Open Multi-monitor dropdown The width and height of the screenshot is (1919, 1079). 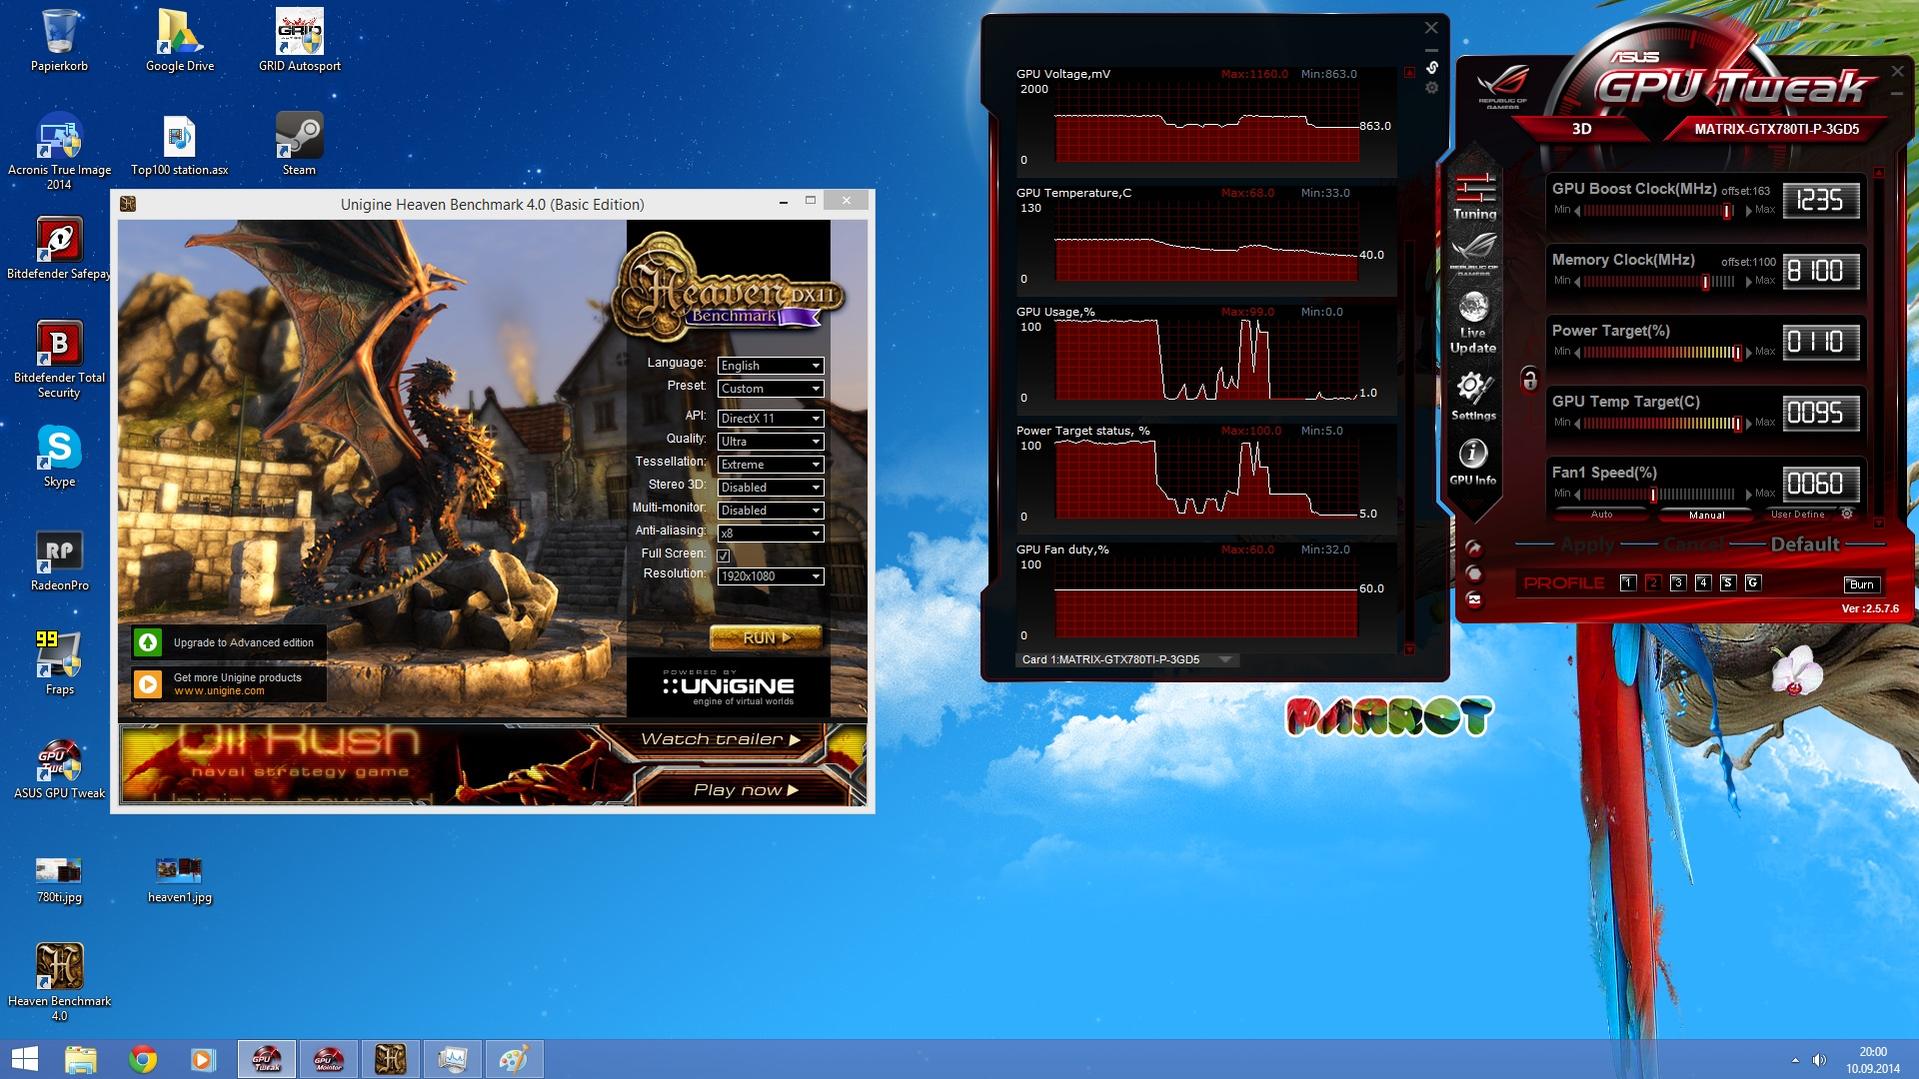pyautogui.click(x=770, y=511)
